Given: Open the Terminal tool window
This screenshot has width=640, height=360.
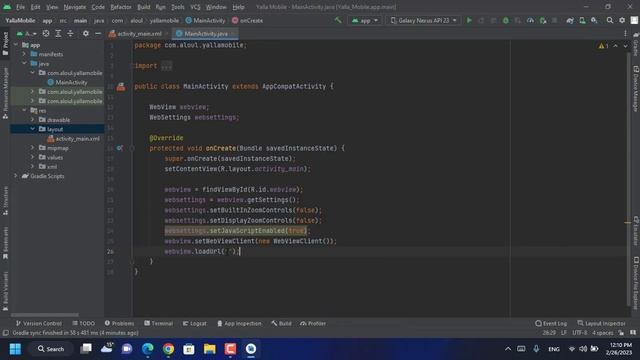Looking at the screenshot, I should [158, 323].
